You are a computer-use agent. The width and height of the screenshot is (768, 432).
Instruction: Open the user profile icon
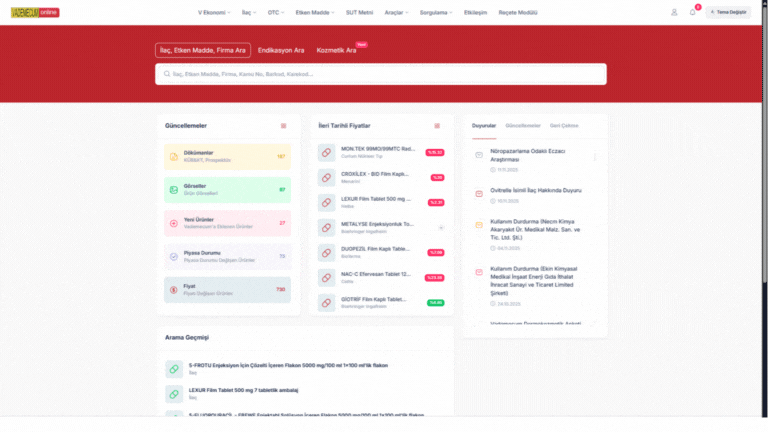[674, 12]
